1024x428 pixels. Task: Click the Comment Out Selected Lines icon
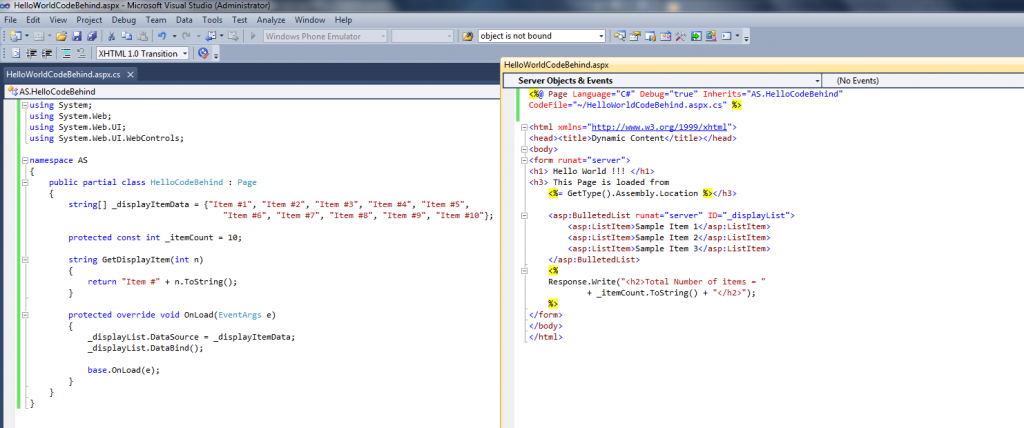[66, 54]
